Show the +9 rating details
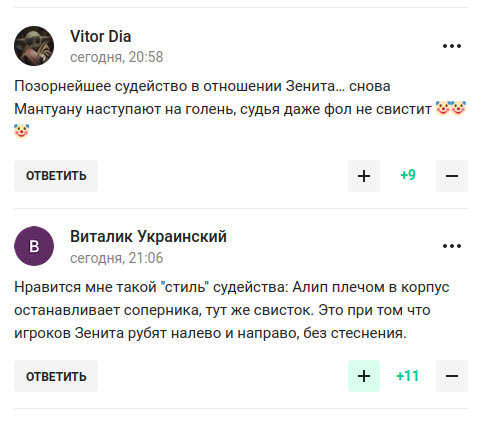 point(408,175)
